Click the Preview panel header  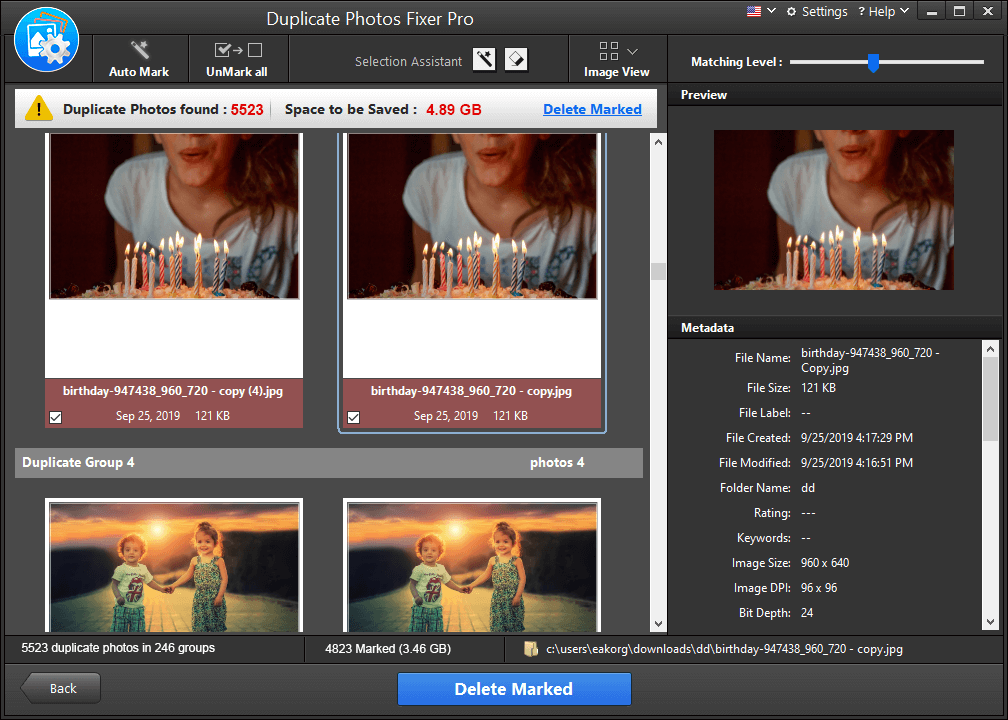point(834,94)
